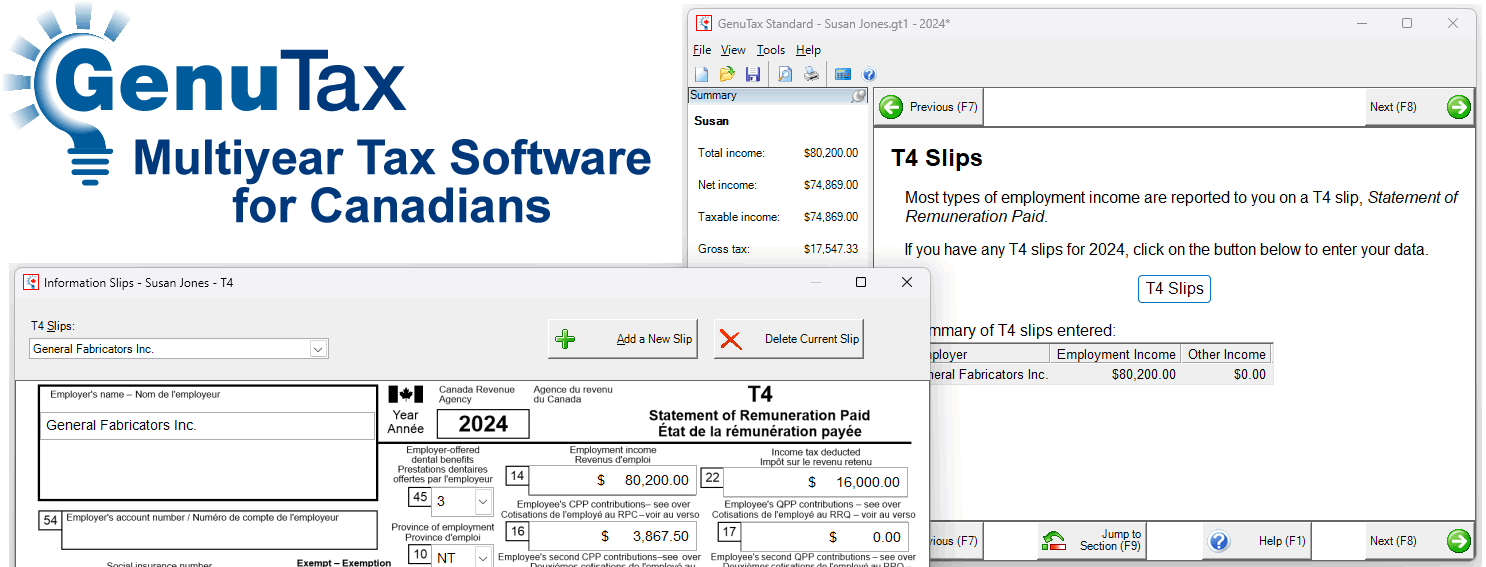Open help from toolbar question icon
The height and width of the screenshot is (567, 1486).
pos(869,74)
